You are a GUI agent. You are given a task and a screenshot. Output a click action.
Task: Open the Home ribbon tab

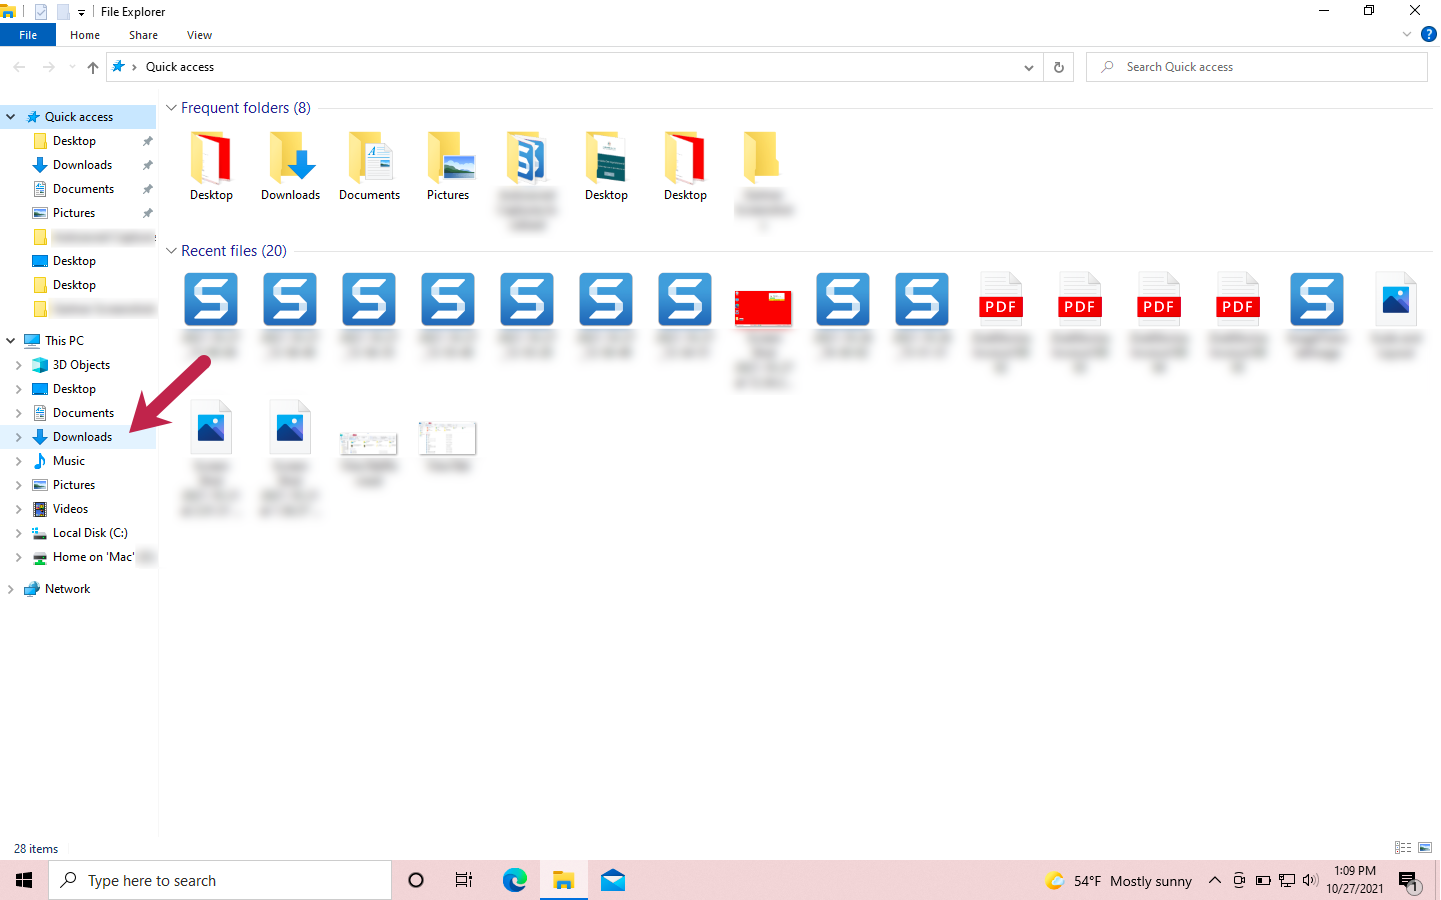pos(85,35)
